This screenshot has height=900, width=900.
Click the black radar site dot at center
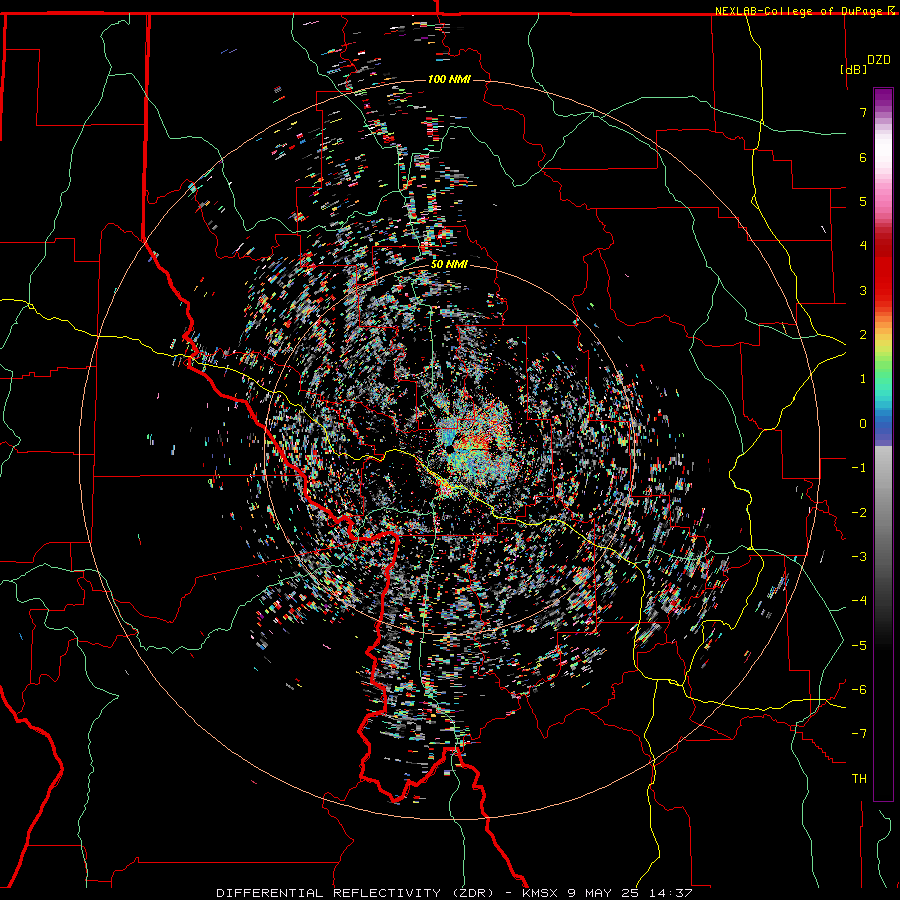449,447
